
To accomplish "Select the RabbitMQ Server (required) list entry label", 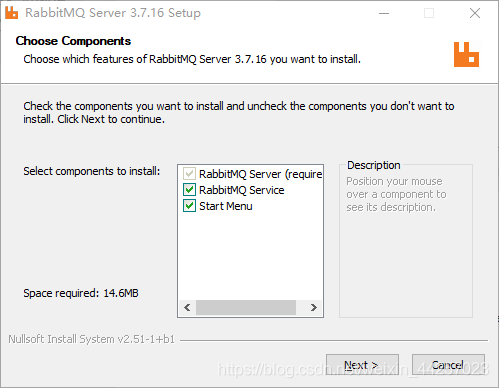I will 261,174.
